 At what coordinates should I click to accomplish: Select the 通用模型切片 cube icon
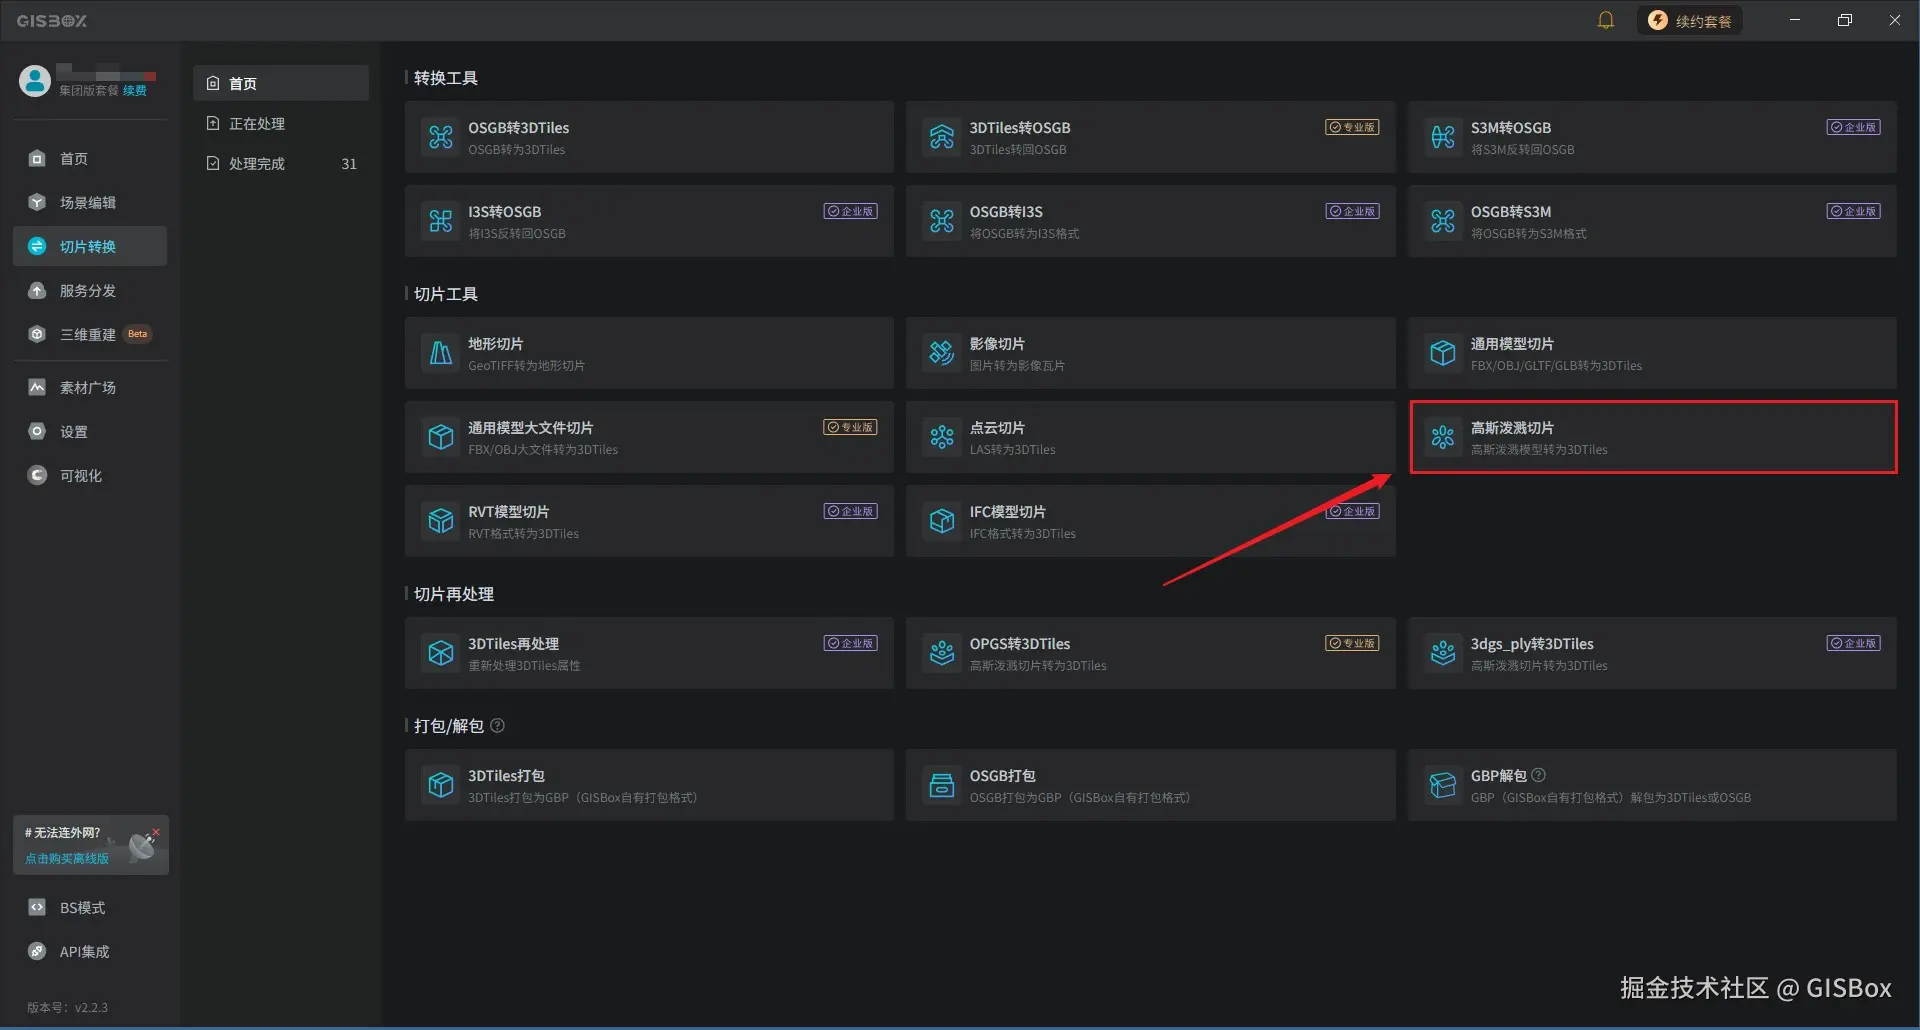[x=1443, y=353]
